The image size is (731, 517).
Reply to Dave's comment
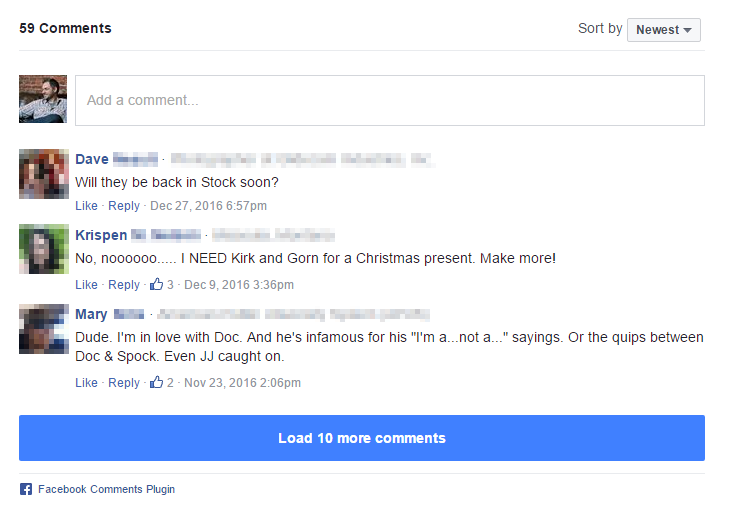point(124,206)
